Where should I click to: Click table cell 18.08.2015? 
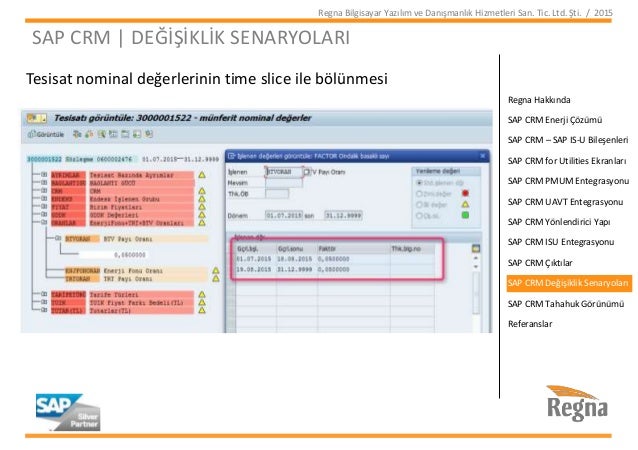(x=295, y=259)
